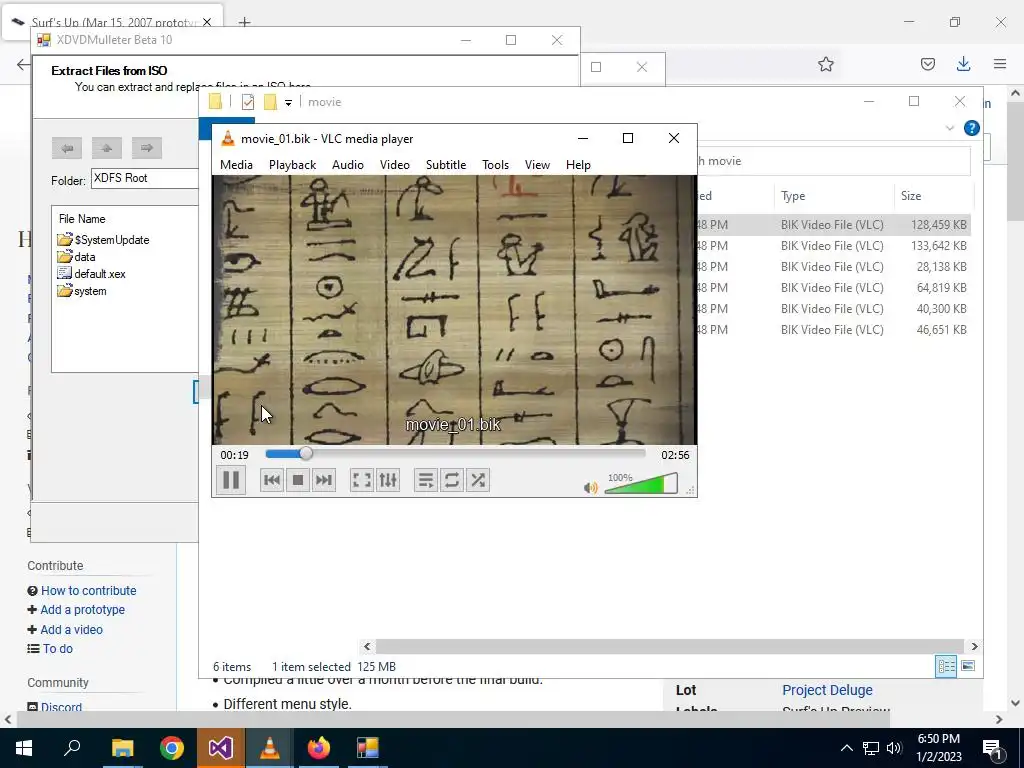Screen dimensions: 1024x768
Task: Pause playback in VLC
Action: pos(231,480)
